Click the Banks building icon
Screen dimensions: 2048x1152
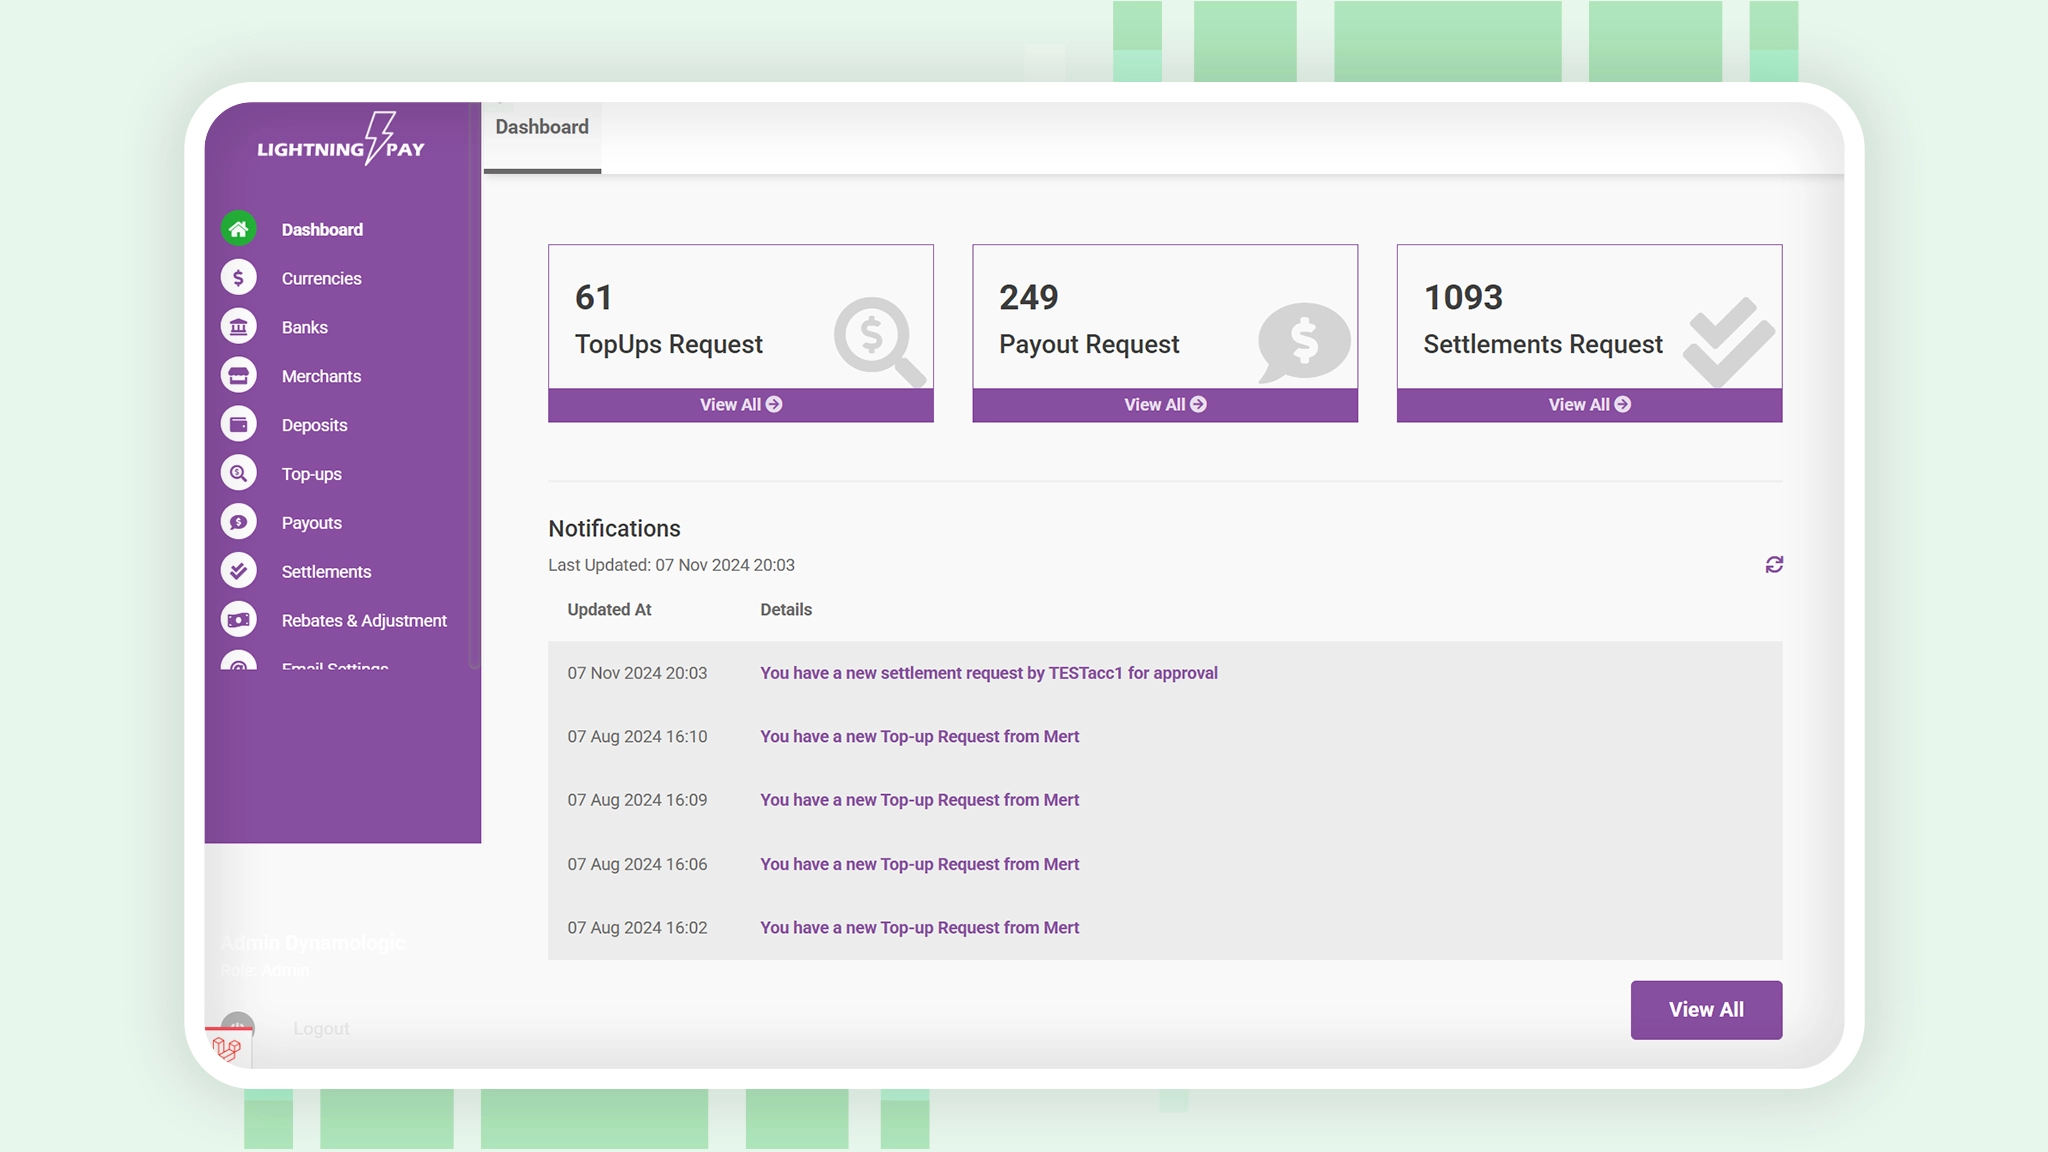[238, 327]
